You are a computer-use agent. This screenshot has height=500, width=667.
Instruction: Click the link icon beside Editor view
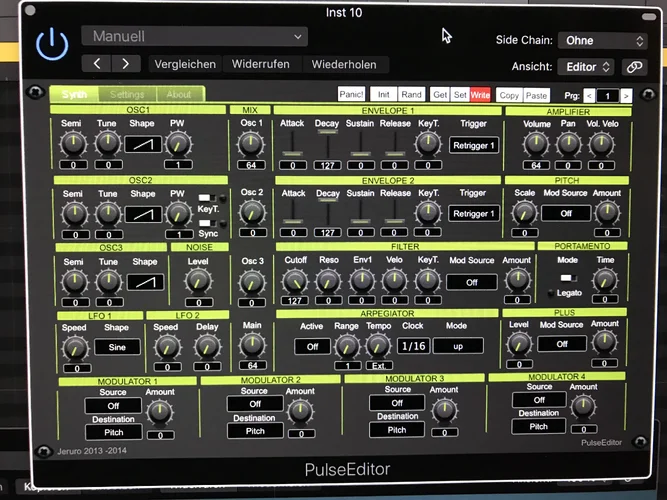point(633,67)
